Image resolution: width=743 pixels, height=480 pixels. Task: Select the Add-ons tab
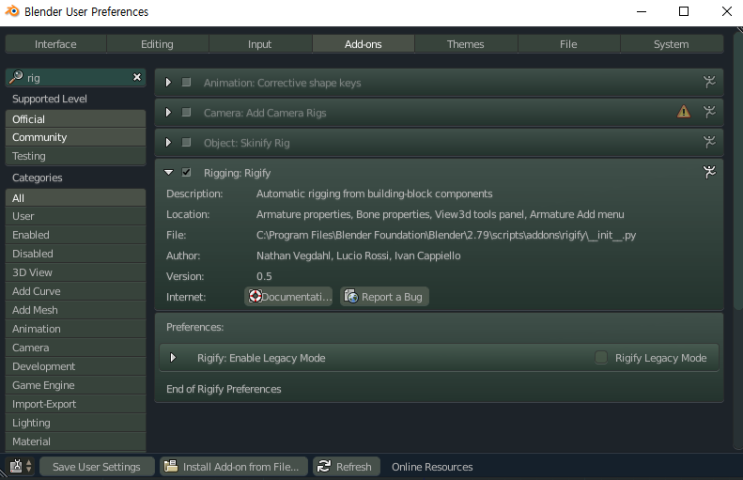coord(363,44)
